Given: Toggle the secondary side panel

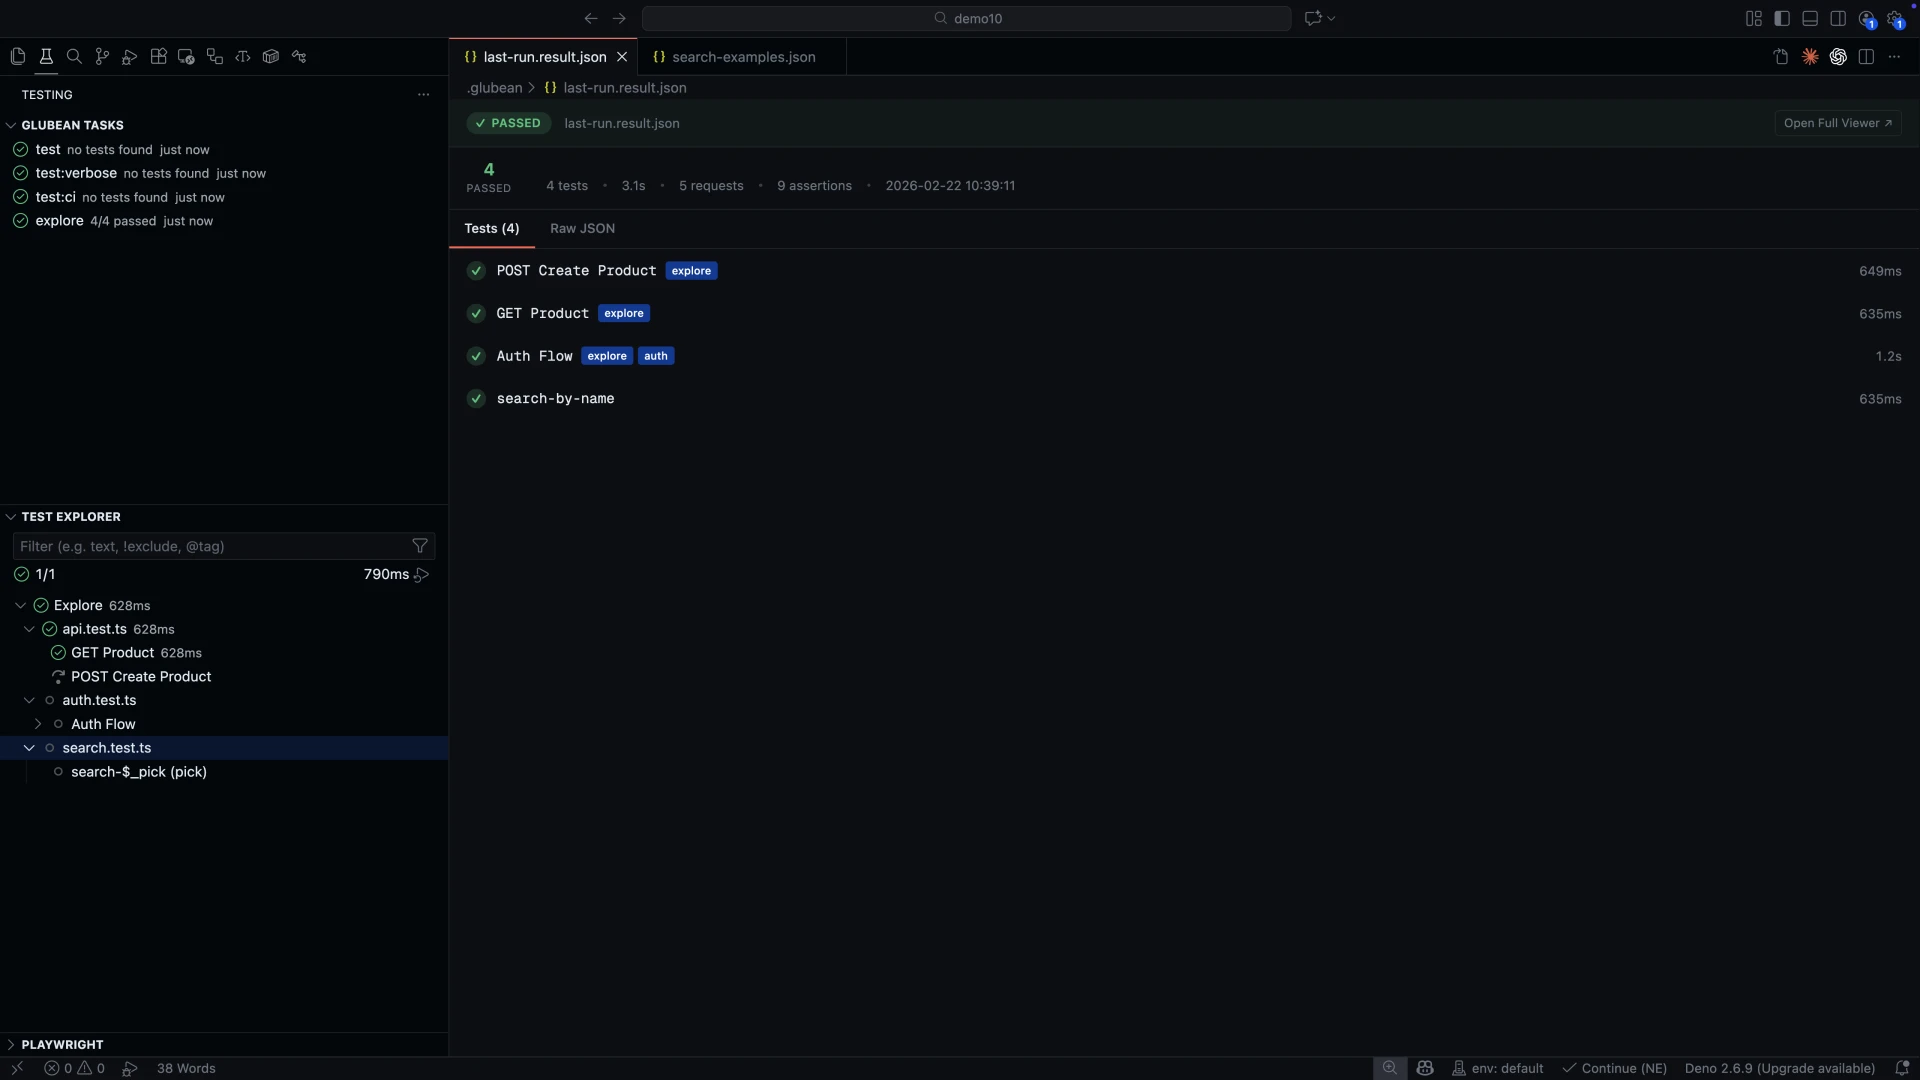Looking at the screenshot, I should pos(1839,18).
